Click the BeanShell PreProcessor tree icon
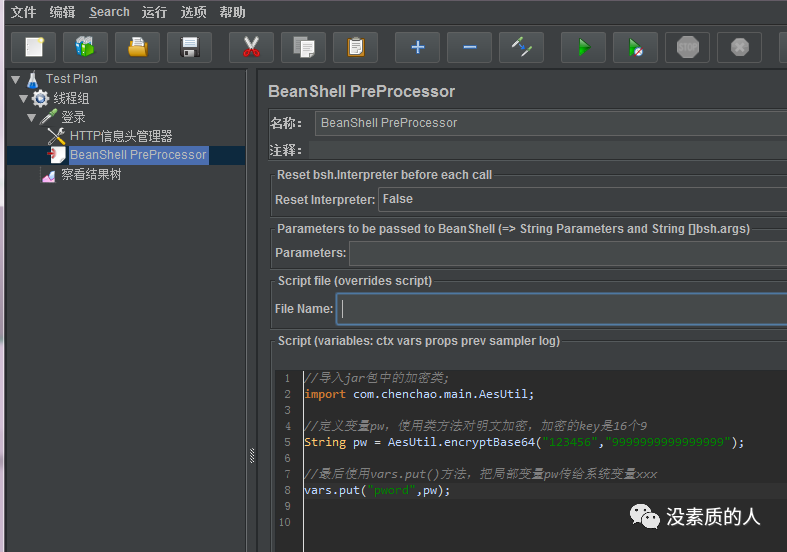787x552 pixels. tap(57, 155)
